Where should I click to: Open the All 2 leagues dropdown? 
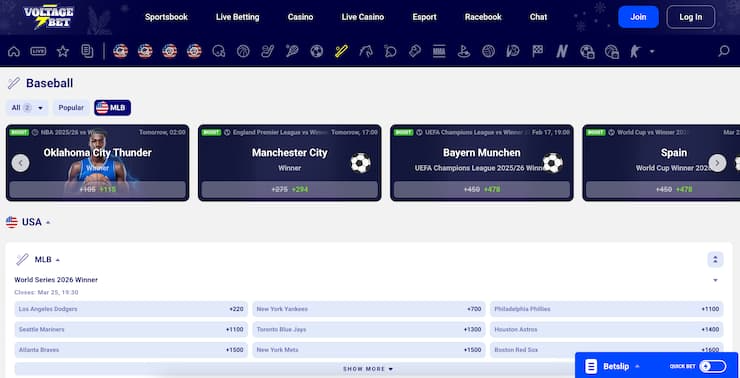[27, 108]
